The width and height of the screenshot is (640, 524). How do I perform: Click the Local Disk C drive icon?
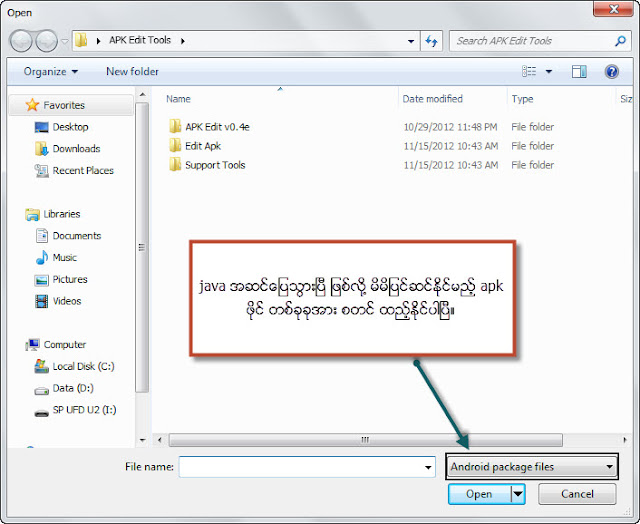pyautogui.click(x=42, y=366)
